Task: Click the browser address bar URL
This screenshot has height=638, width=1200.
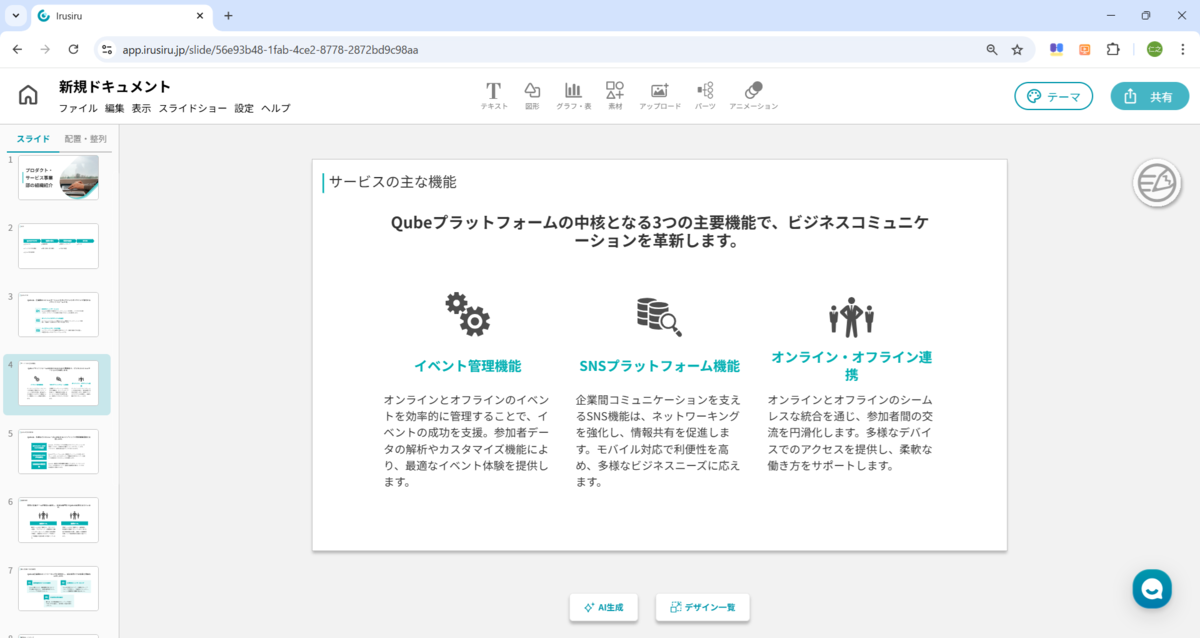Action: pyautogui.click(x=270, y=49)
